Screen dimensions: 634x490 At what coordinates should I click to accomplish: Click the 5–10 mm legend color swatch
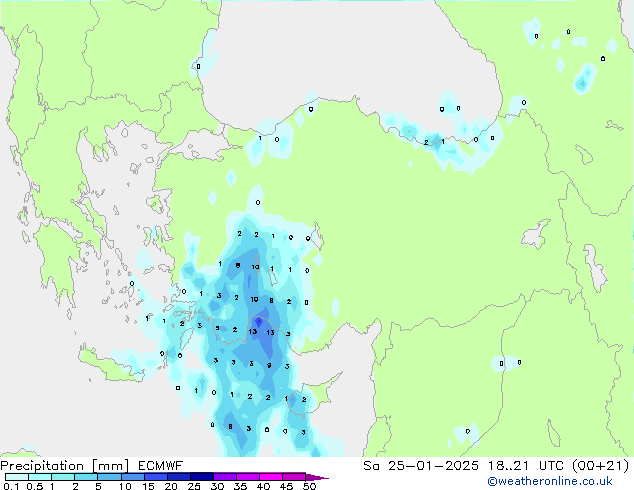(x=110, y=477)
